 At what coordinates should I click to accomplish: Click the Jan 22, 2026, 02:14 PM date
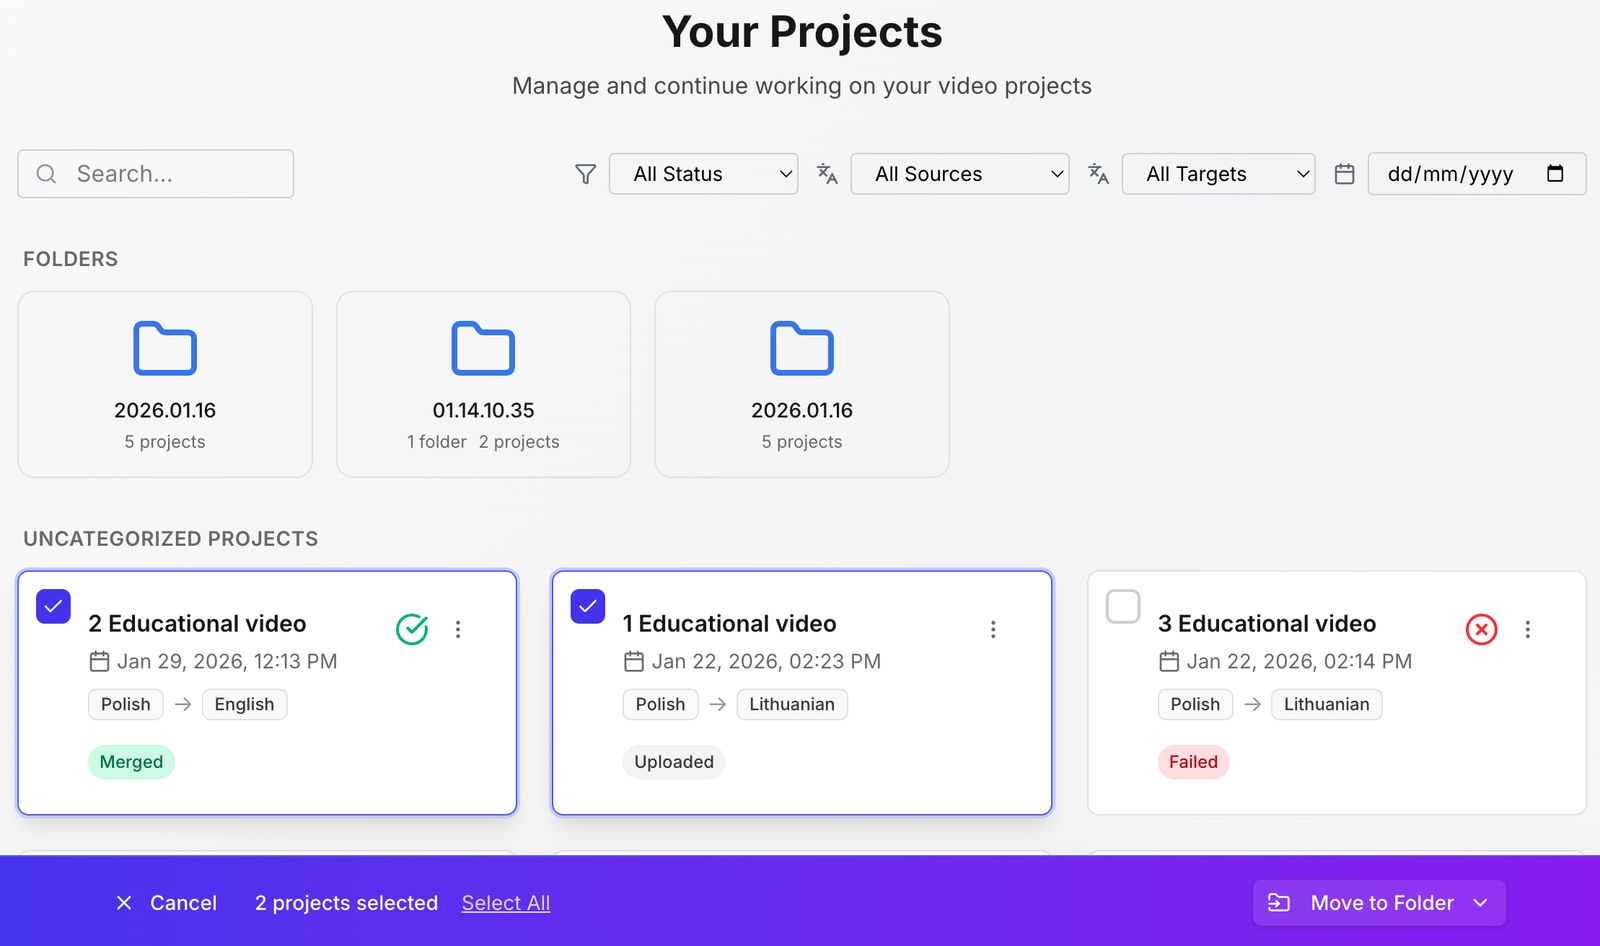(x=1299, y=661)
